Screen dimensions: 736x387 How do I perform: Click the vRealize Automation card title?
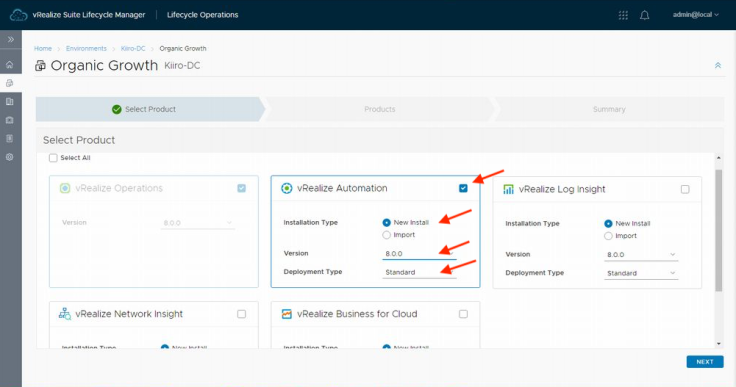342,188
